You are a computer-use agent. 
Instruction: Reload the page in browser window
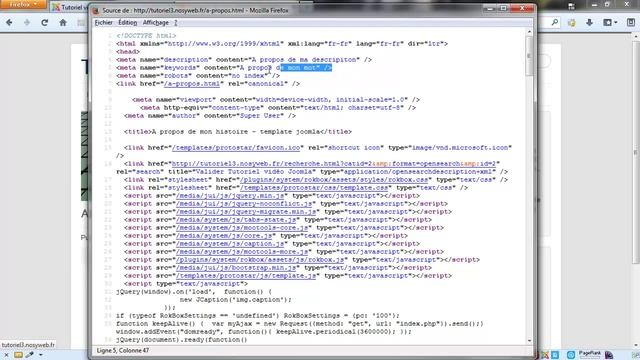(44, 23)
